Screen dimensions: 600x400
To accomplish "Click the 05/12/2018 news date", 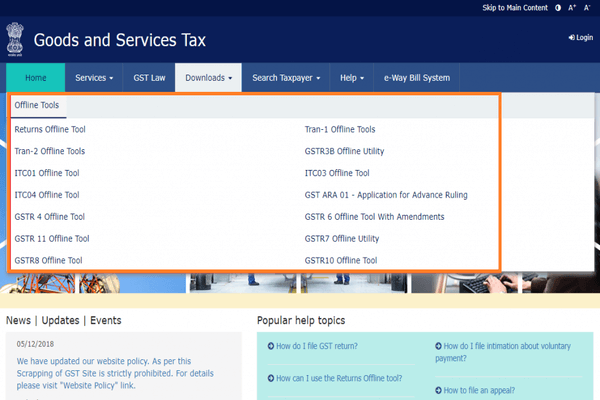I will 35,344.
